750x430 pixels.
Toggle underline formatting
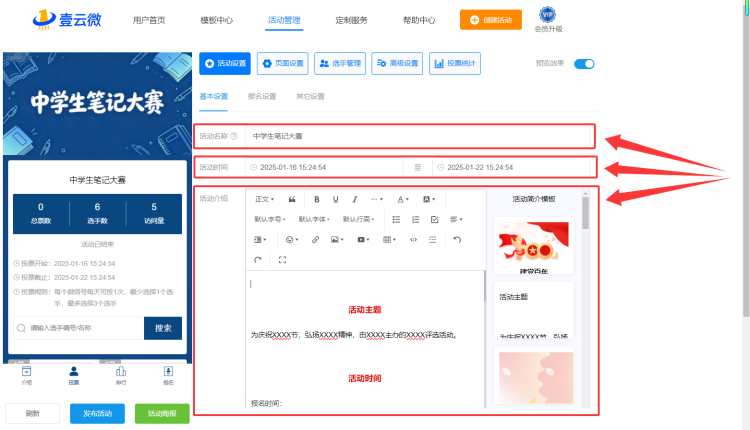point(335,199)
